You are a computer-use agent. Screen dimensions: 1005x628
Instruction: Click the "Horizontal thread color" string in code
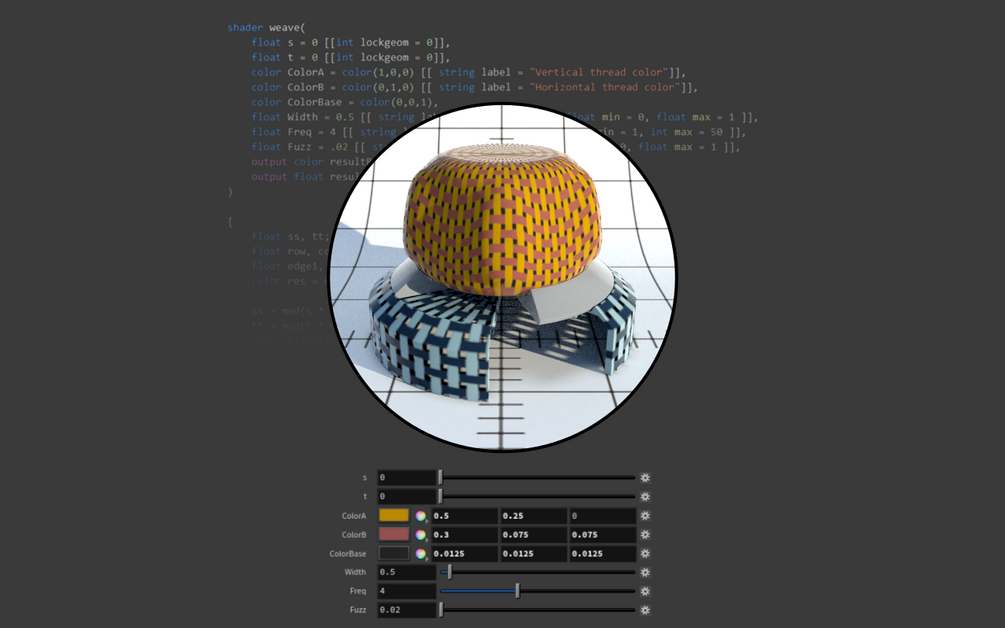[x=605, y=87]
